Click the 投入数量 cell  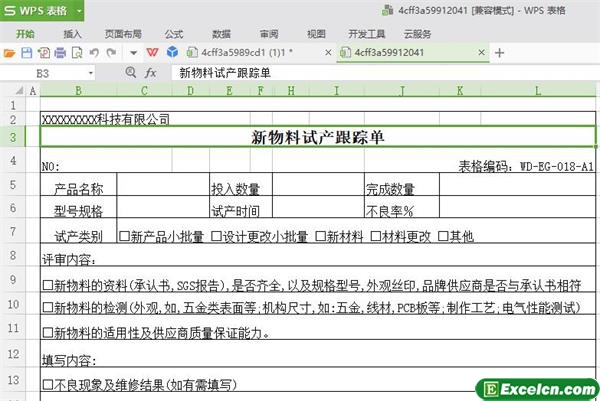241,185
